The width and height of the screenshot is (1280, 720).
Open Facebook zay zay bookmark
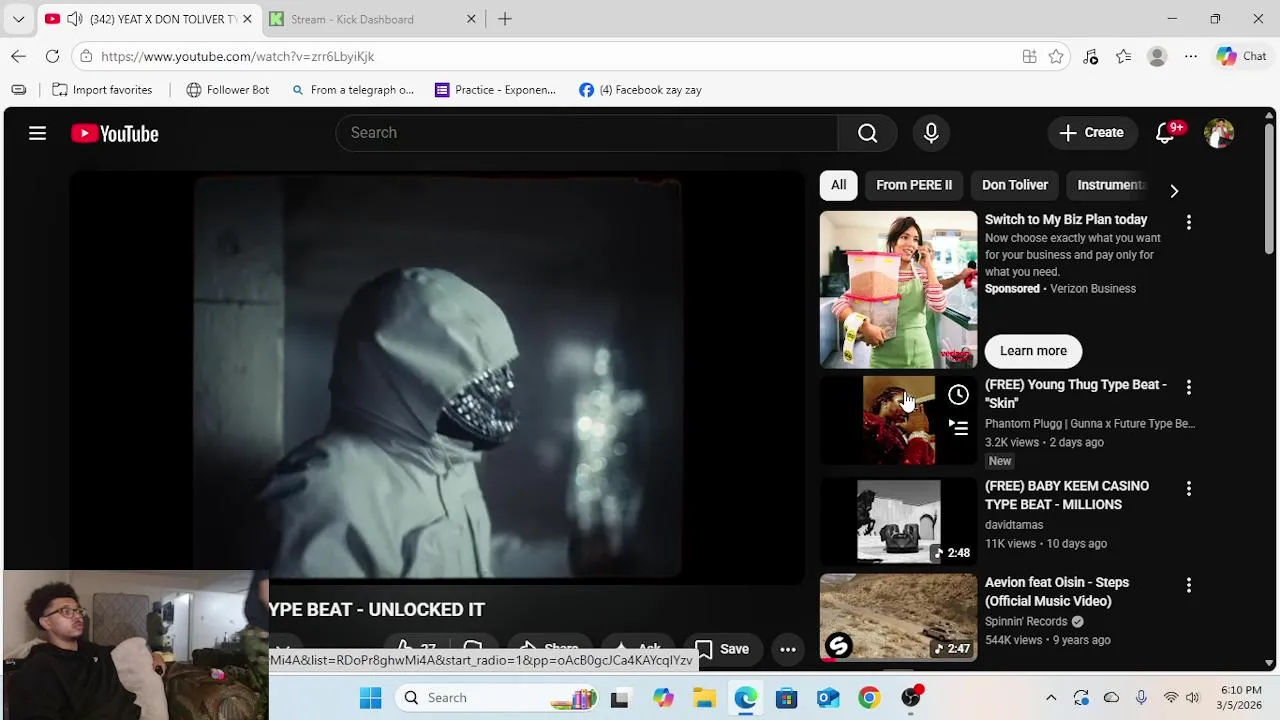pos(641,90)
